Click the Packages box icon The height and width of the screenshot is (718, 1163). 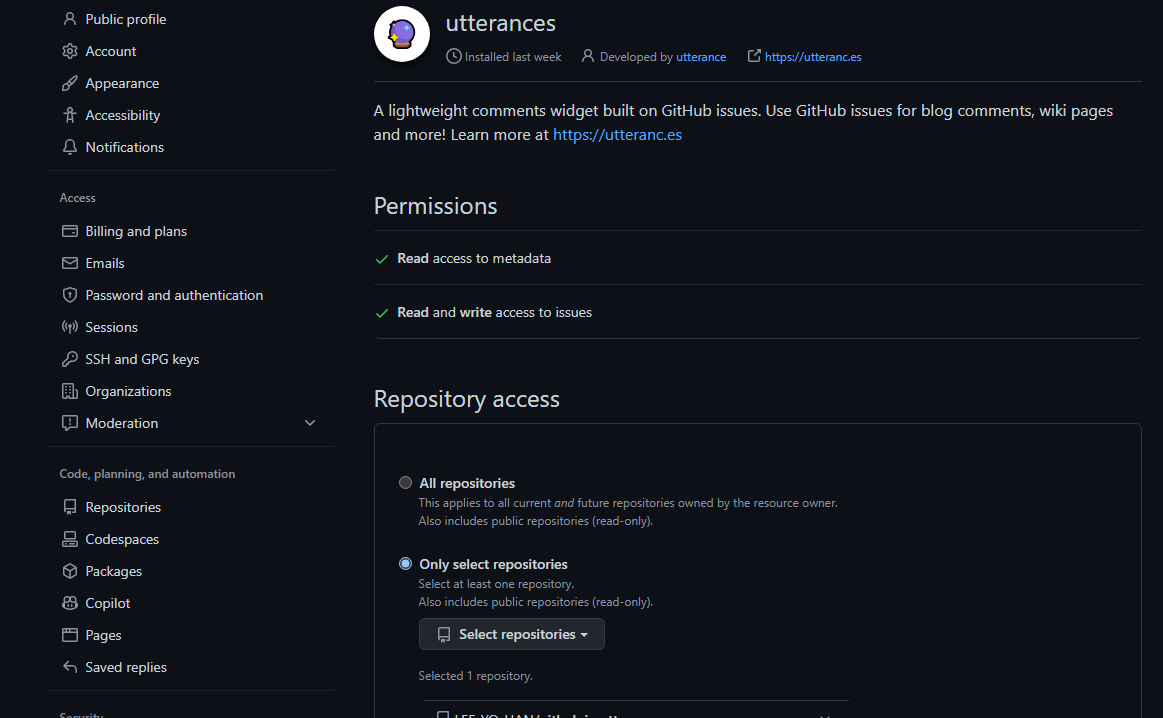(70, 571)
